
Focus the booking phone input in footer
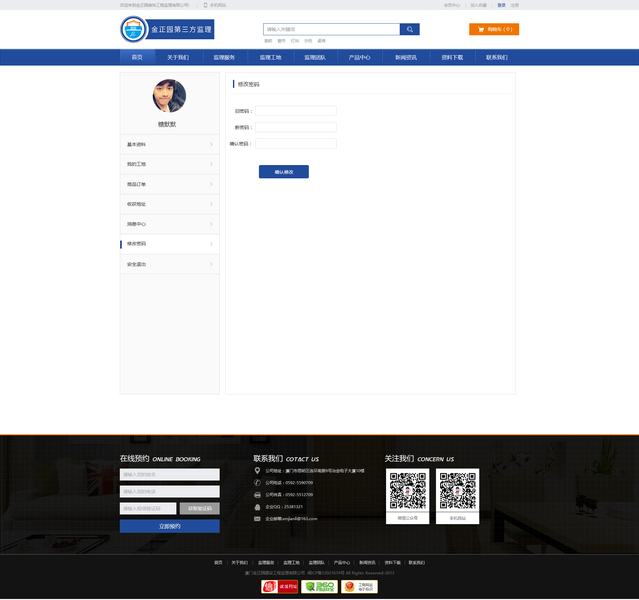[170, 492]
